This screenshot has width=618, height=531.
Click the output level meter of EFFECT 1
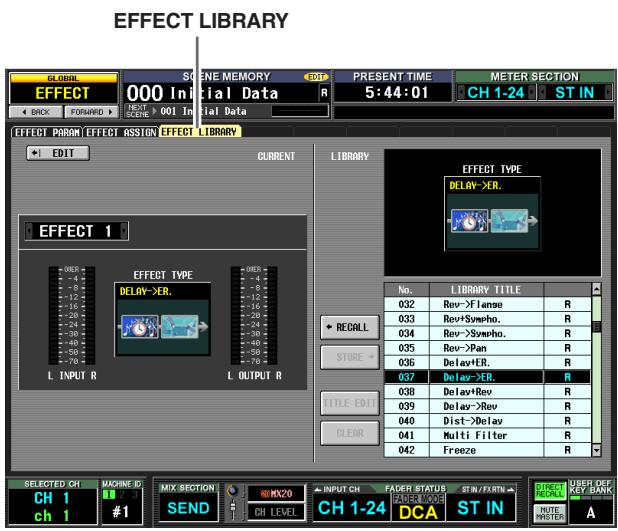click(254, 315)
